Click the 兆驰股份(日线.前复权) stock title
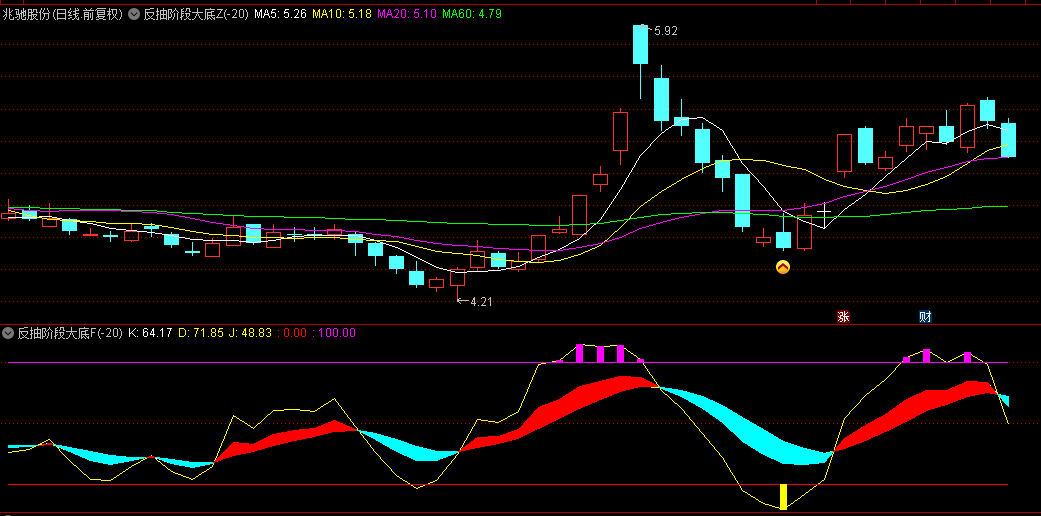The height and width of the screenshot is (516, 1041). click(x=63, y=15)
